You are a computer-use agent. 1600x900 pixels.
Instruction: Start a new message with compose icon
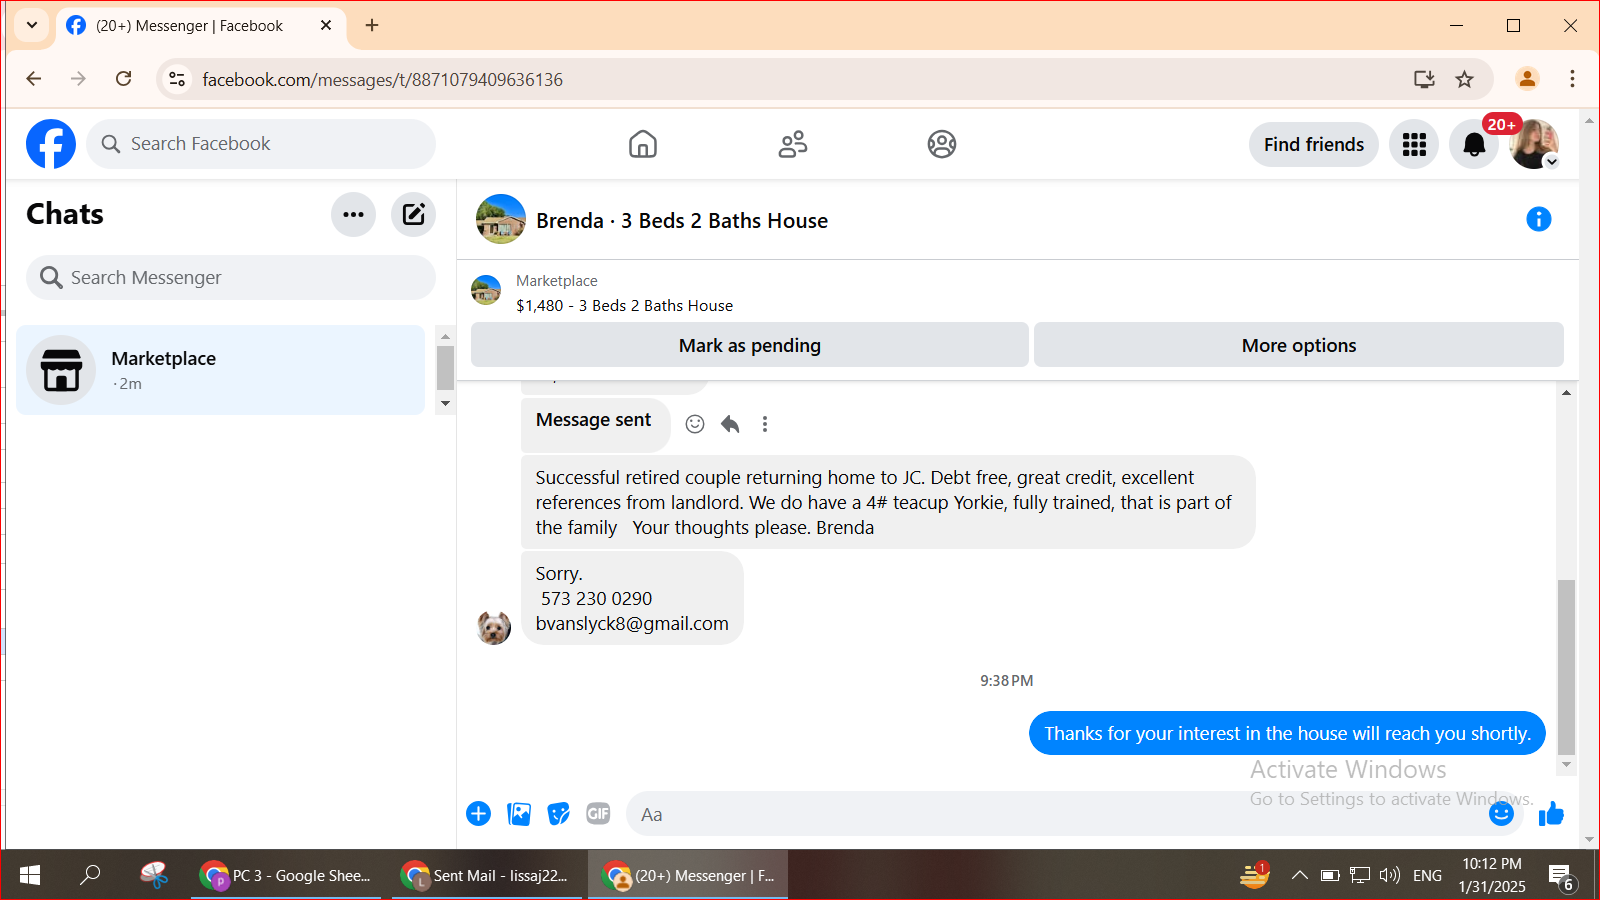point(413,214)
